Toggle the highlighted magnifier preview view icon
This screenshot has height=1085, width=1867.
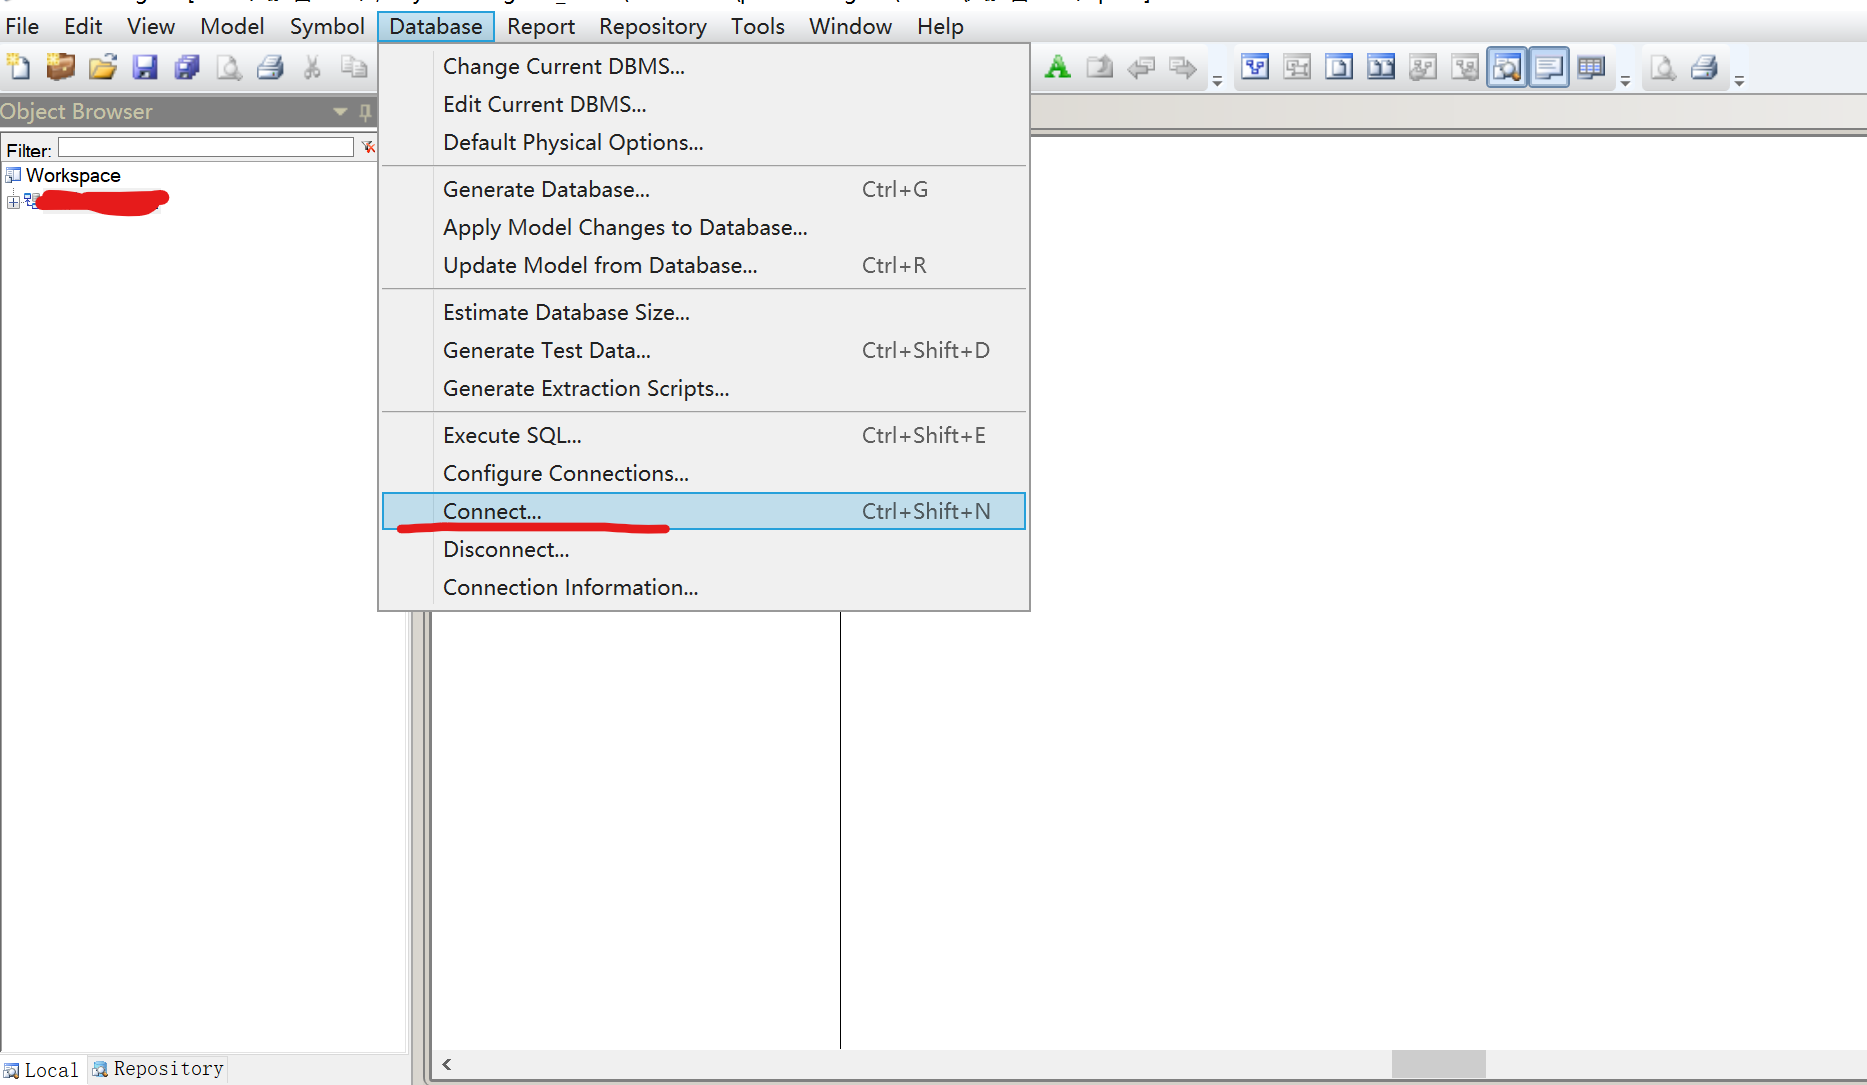[x=1507, y=67]
